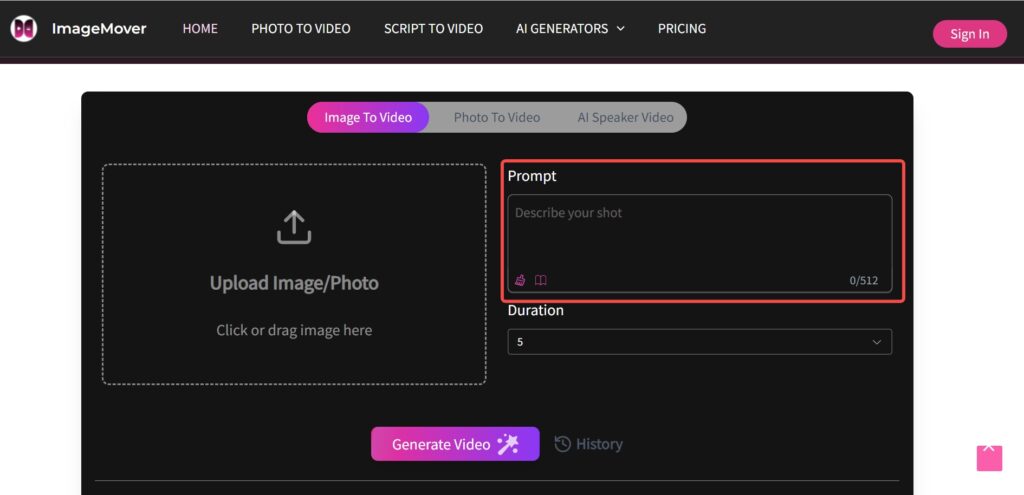This screenshot has width=1024, height=495.
Task: Click the History clock icon
Action: point(562,444)
